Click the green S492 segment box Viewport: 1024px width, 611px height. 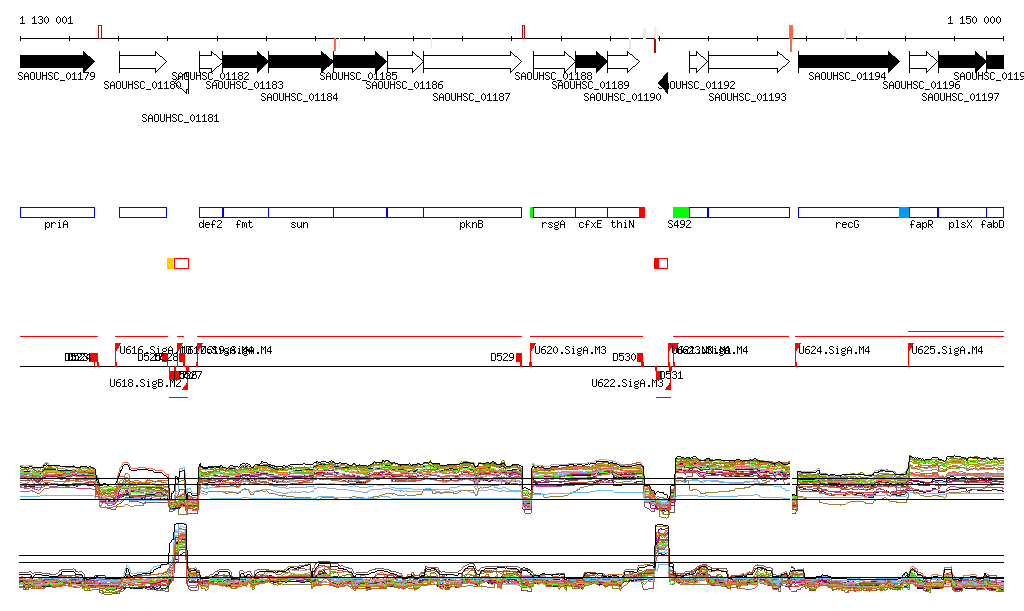click(x=681, y=212)
